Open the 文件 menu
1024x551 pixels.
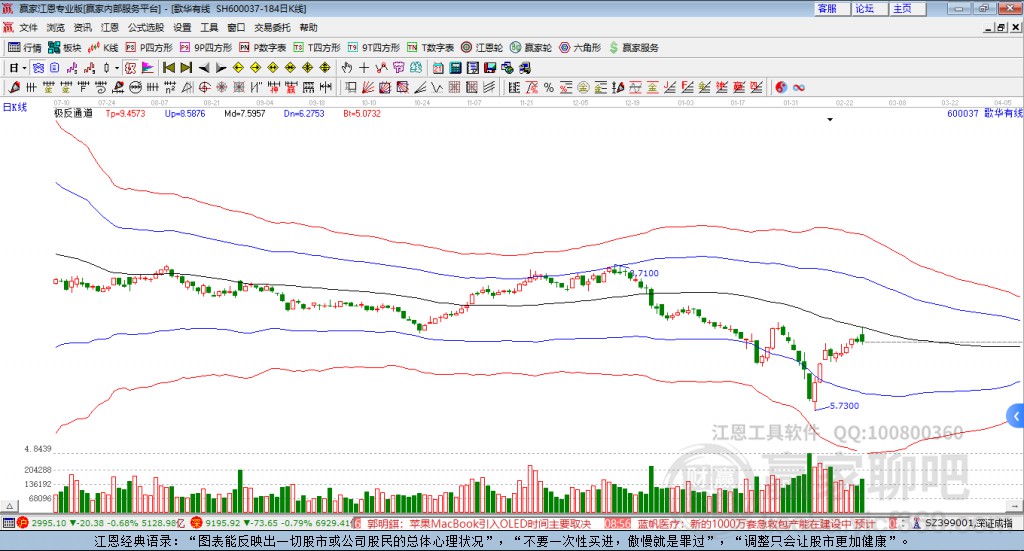(x=29, y=27)
